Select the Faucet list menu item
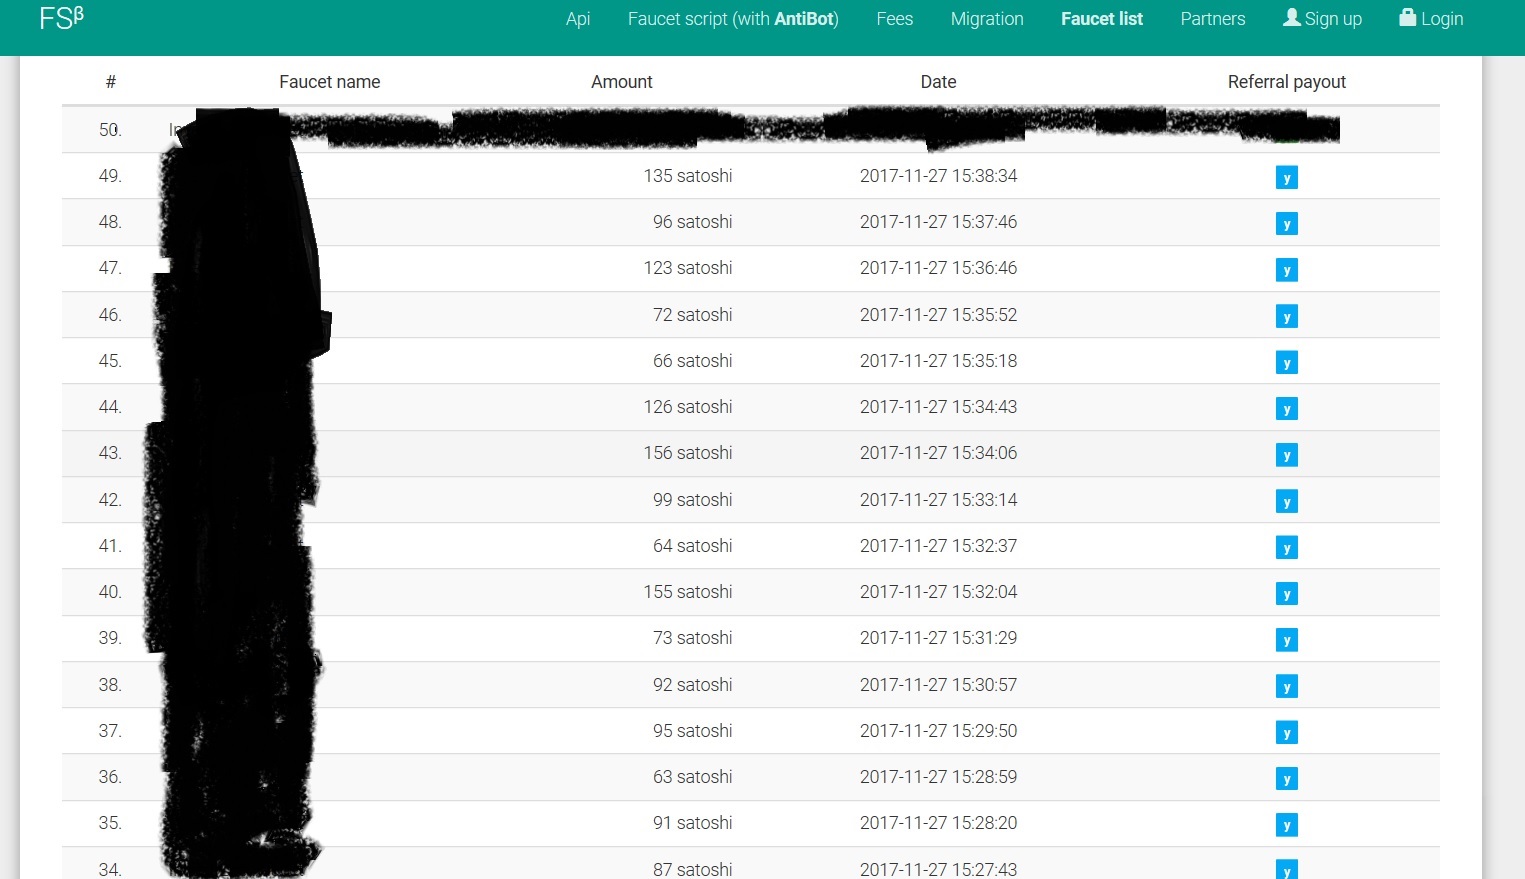The height and width of the screenshot is (879, 1525). (x=1102, y=19)
